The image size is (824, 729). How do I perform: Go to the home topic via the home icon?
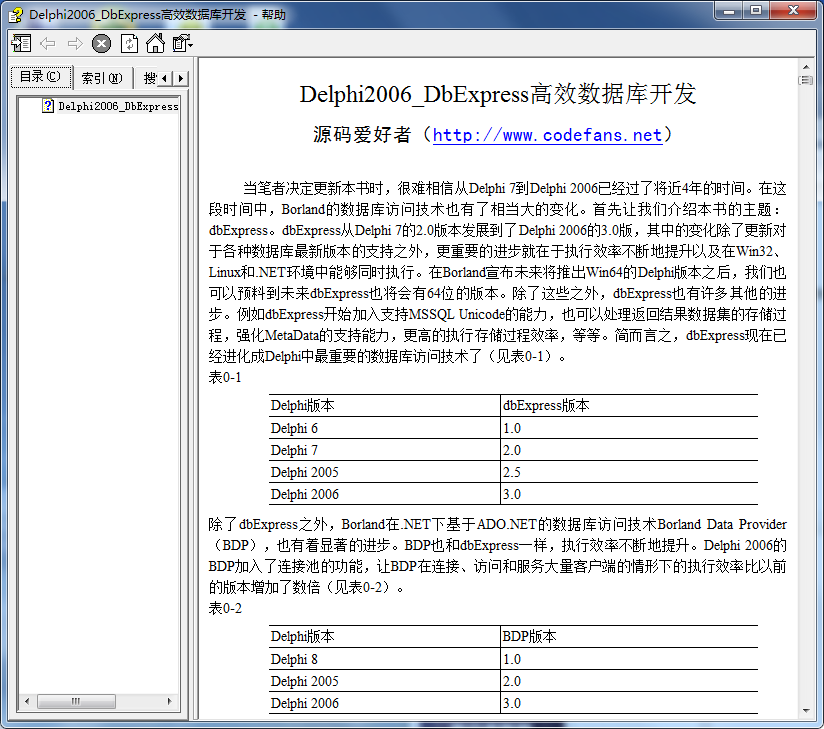[155, 43]
